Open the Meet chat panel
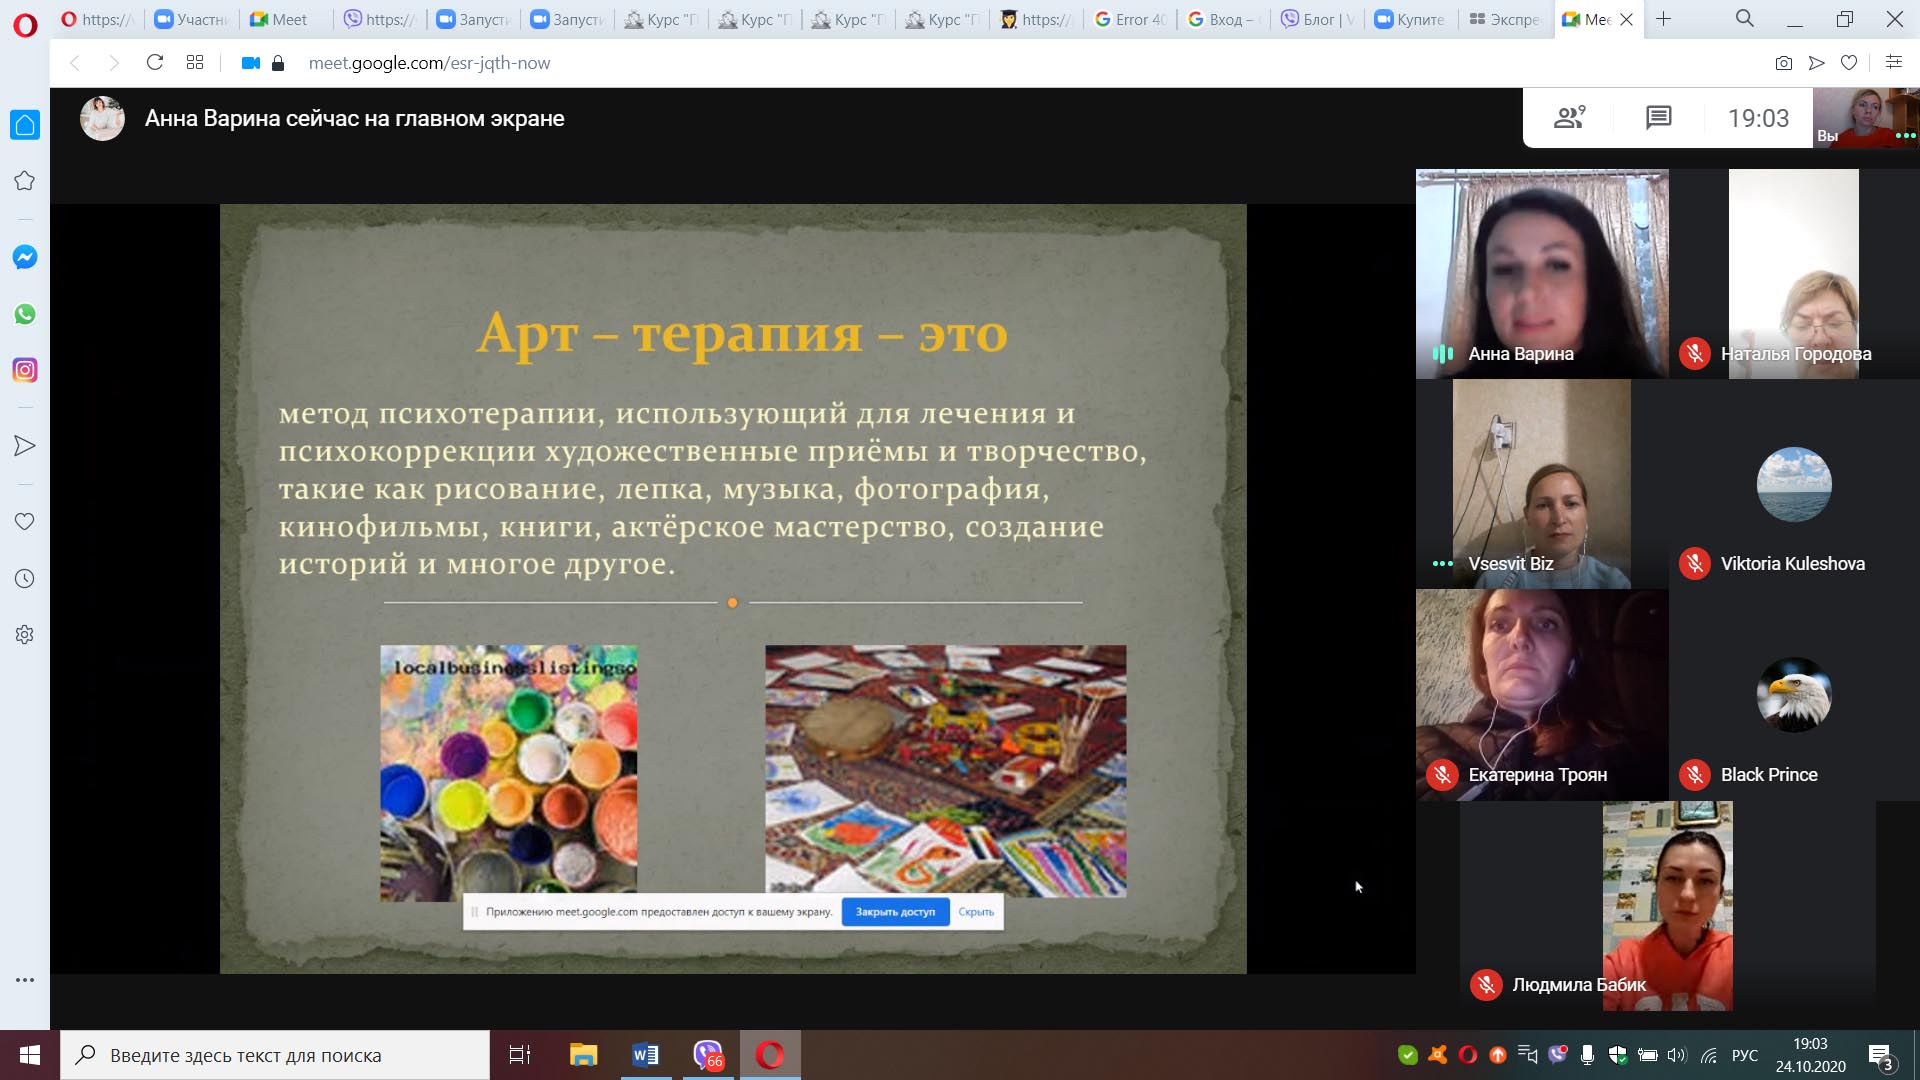Screen dimensions: 1920x1080 (x=1658, y=118)
